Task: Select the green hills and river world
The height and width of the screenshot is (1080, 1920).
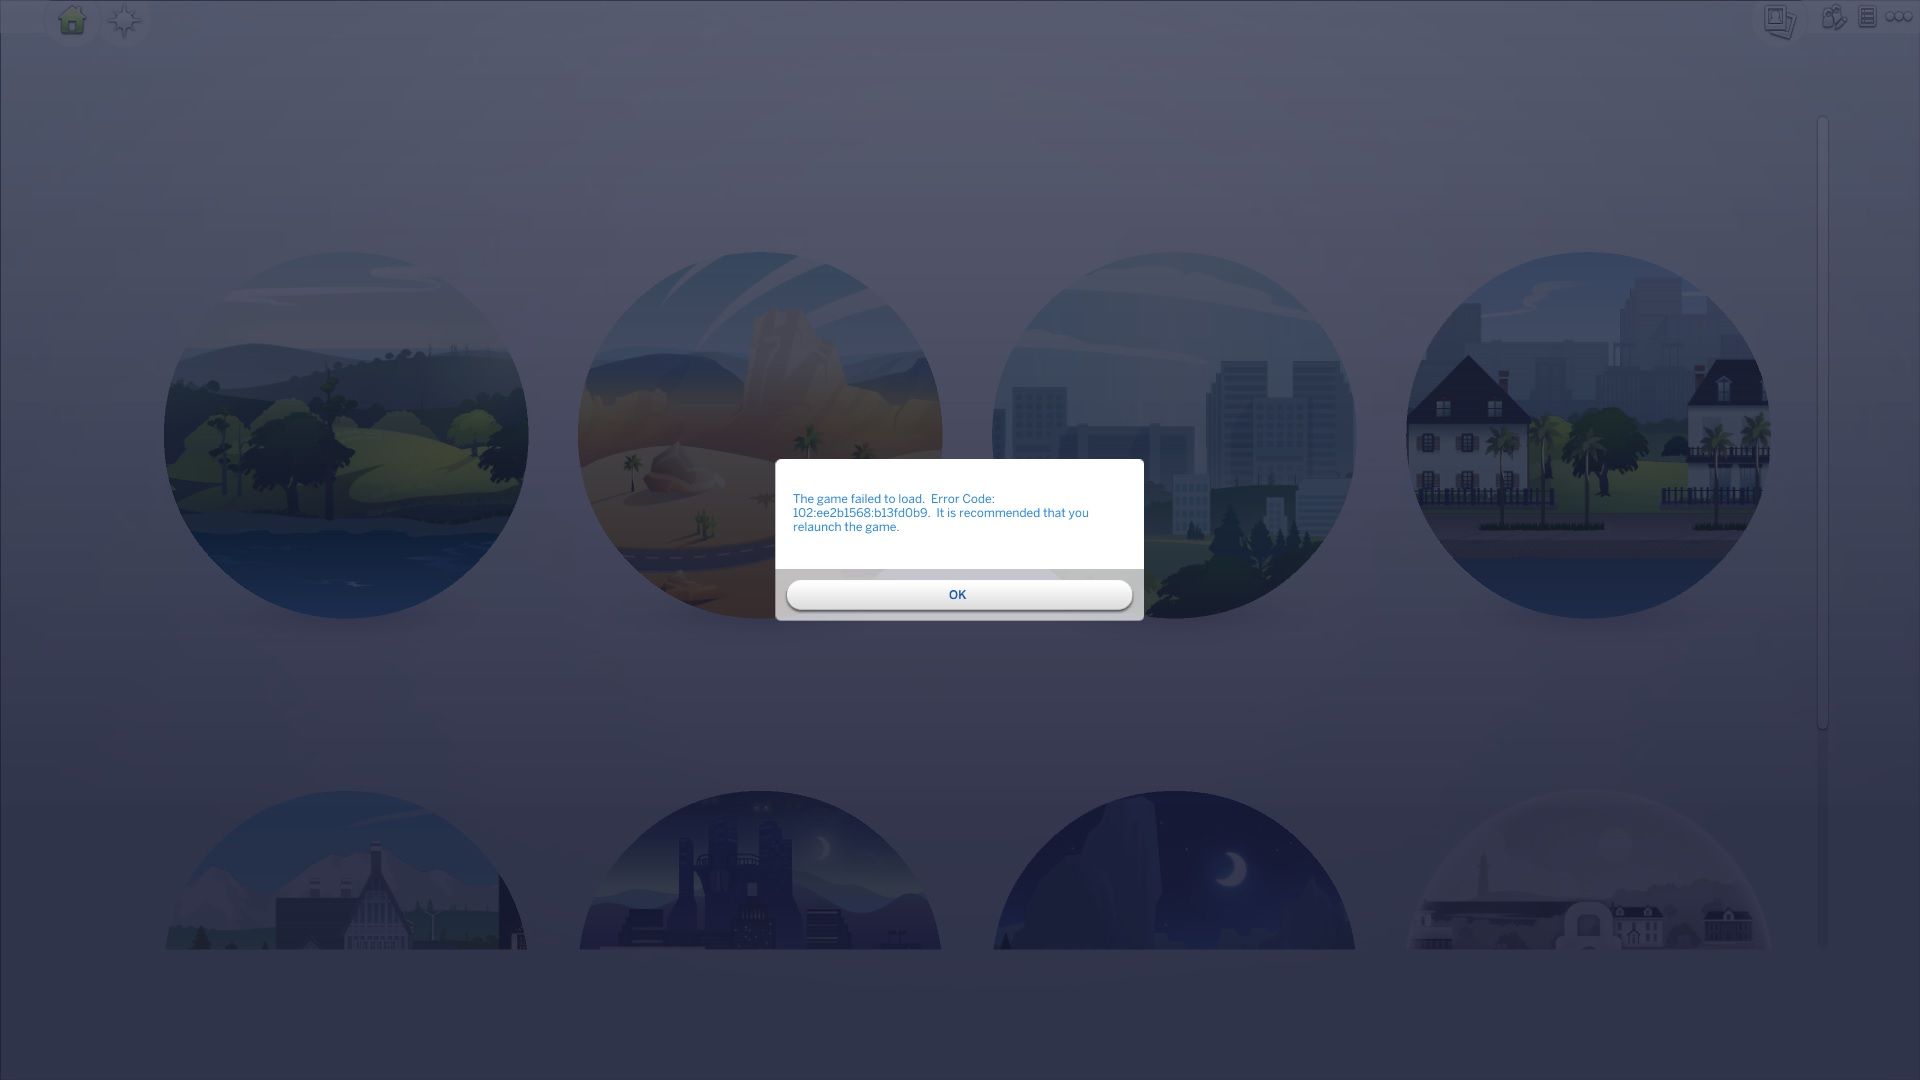Action: (346, 435)
